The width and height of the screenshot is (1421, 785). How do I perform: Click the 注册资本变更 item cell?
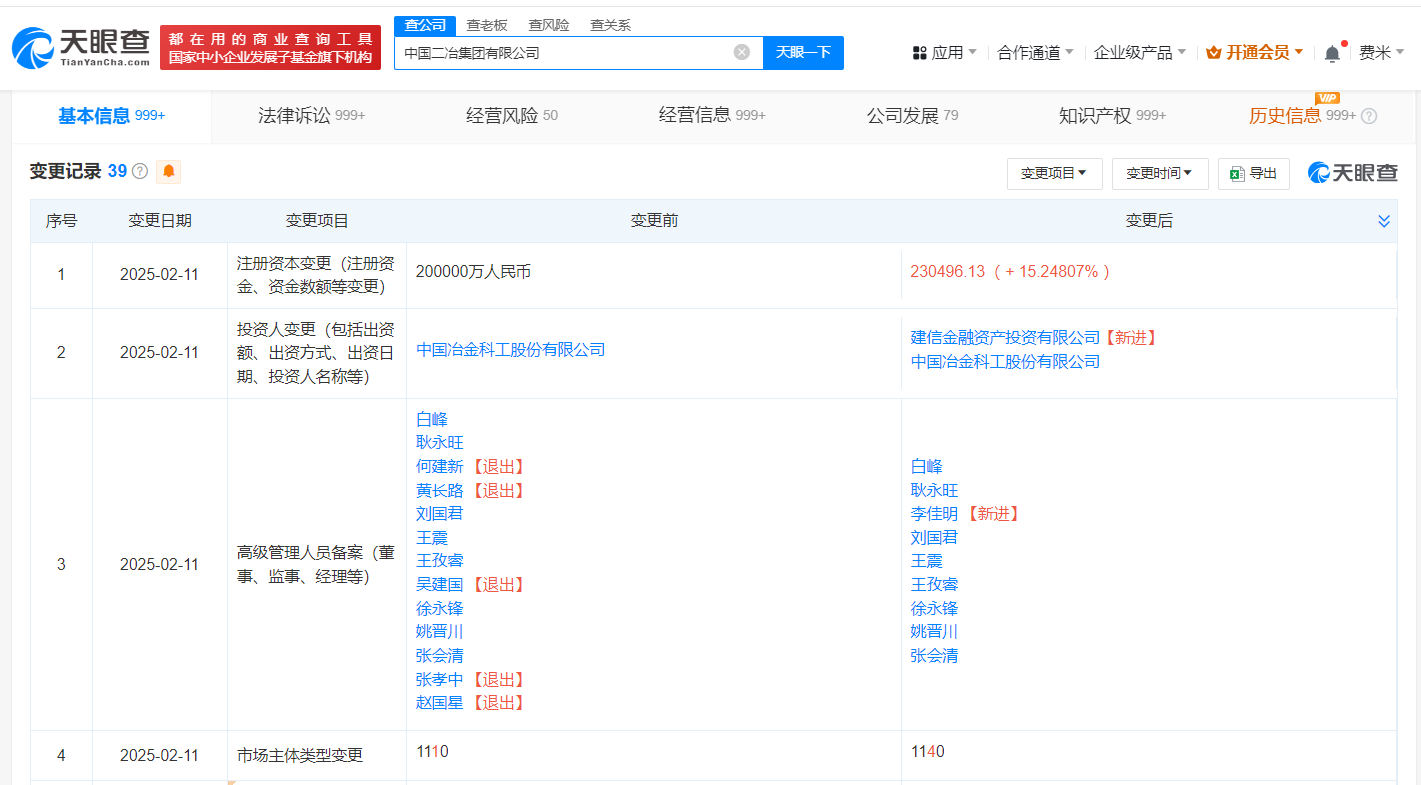click(316, 276)
